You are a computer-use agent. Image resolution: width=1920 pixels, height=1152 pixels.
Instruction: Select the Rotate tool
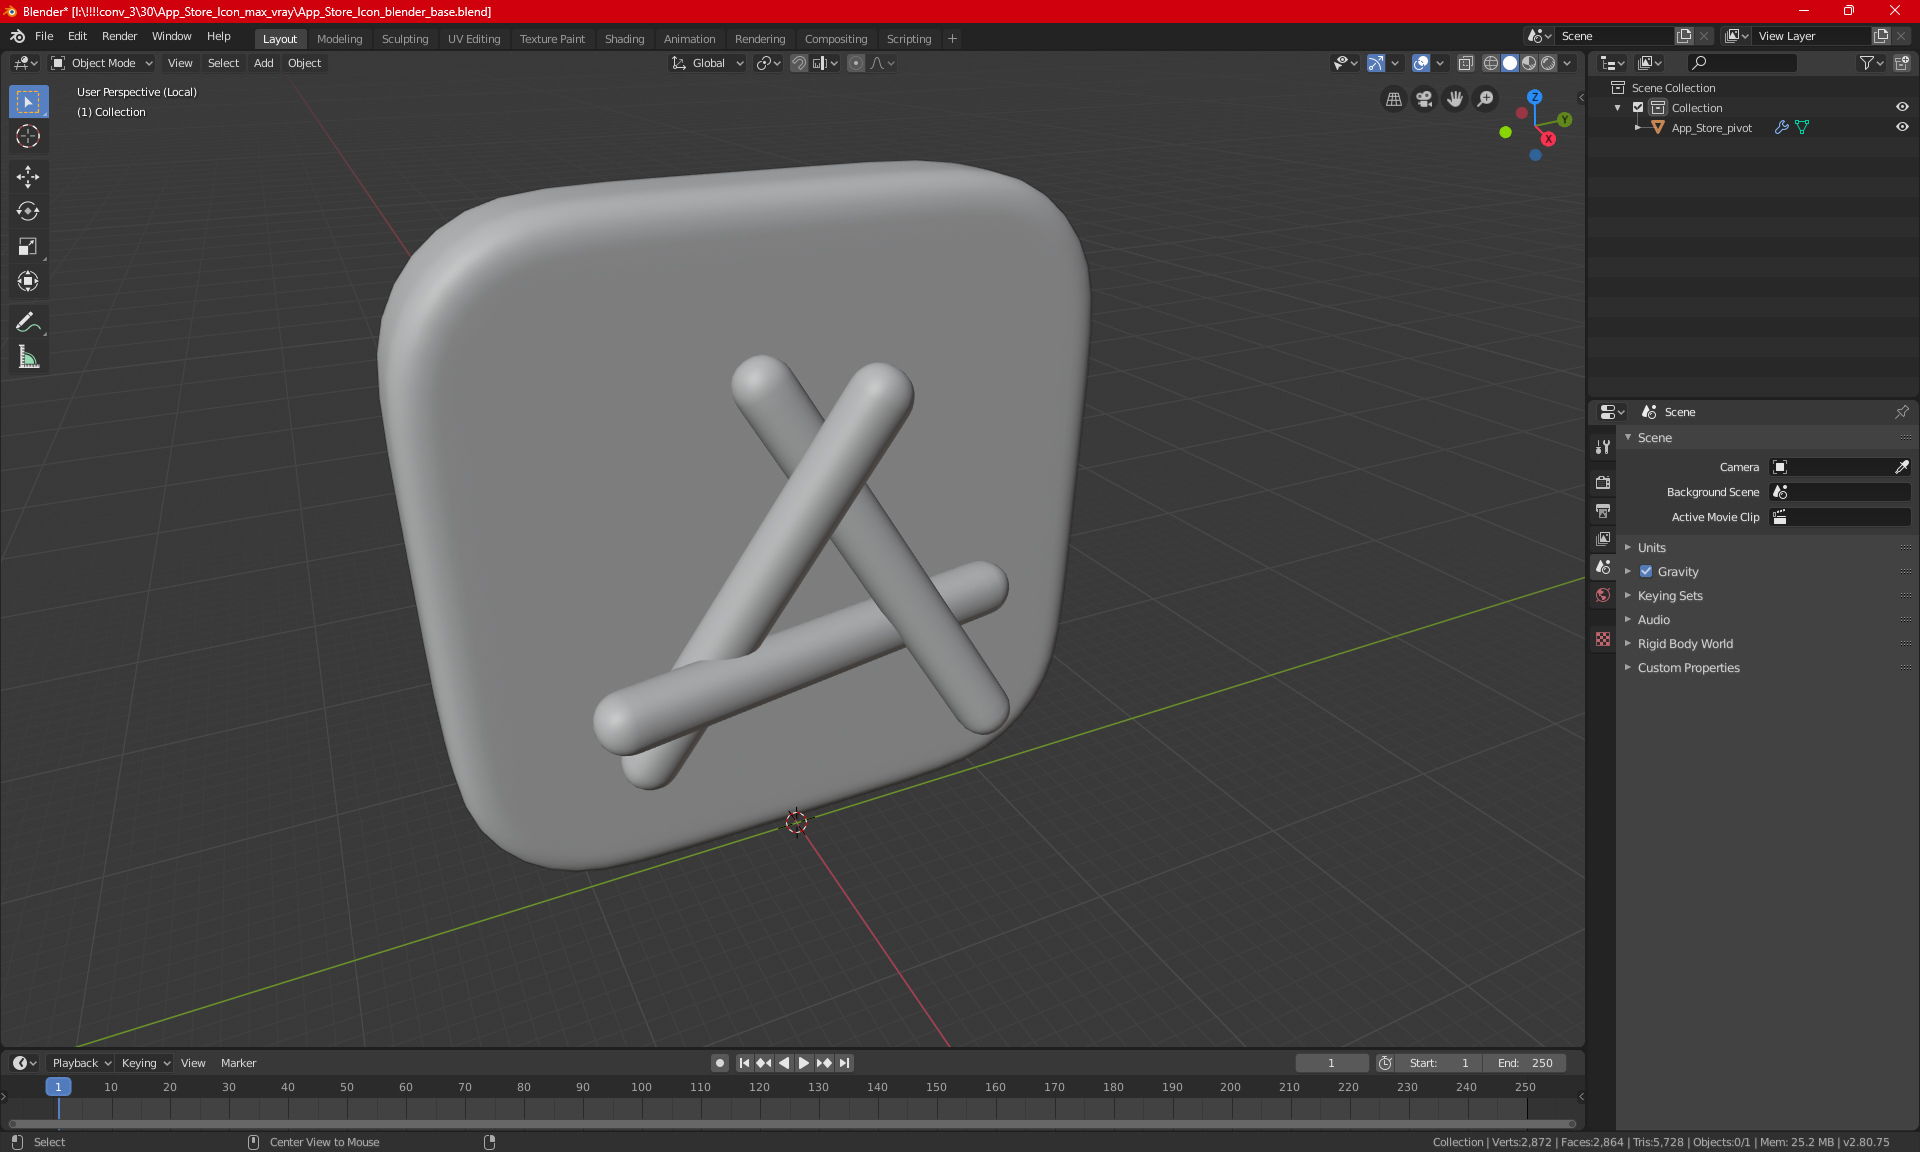click(x=28, y=211)
